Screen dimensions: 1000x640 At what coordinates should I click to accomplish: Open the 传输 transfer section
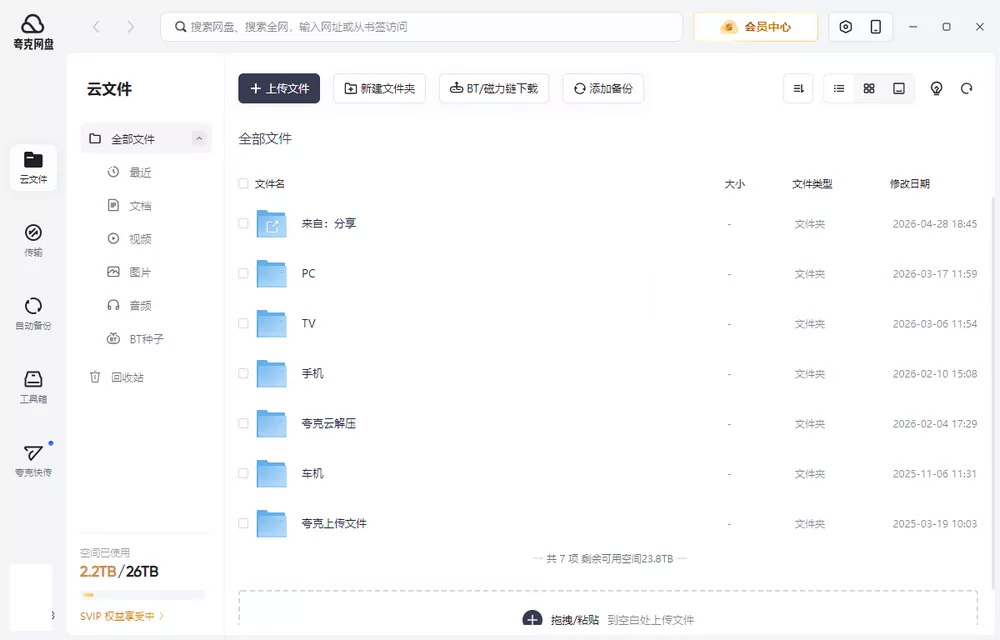[33, 240]
